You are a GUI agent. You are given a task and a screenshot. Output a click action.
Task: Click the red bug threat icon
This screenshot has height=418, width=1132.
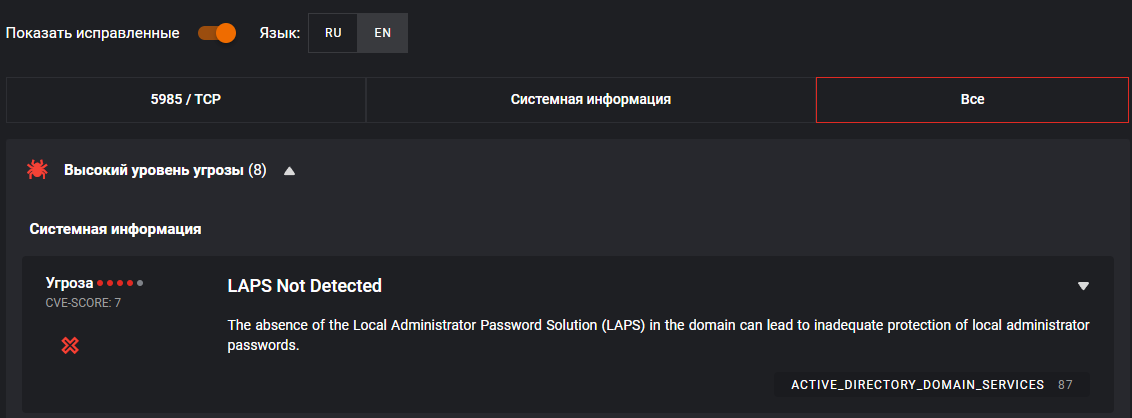(x=37, y=171)
